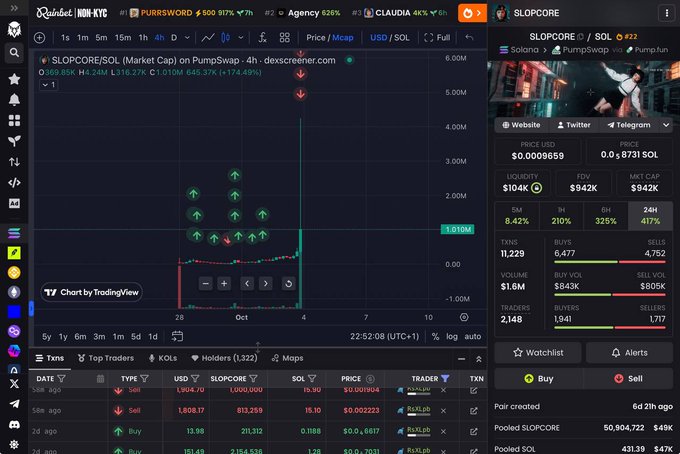The image size is (680, 454).
Task: Toggle percent scale on chart
Action: (435, 336)
